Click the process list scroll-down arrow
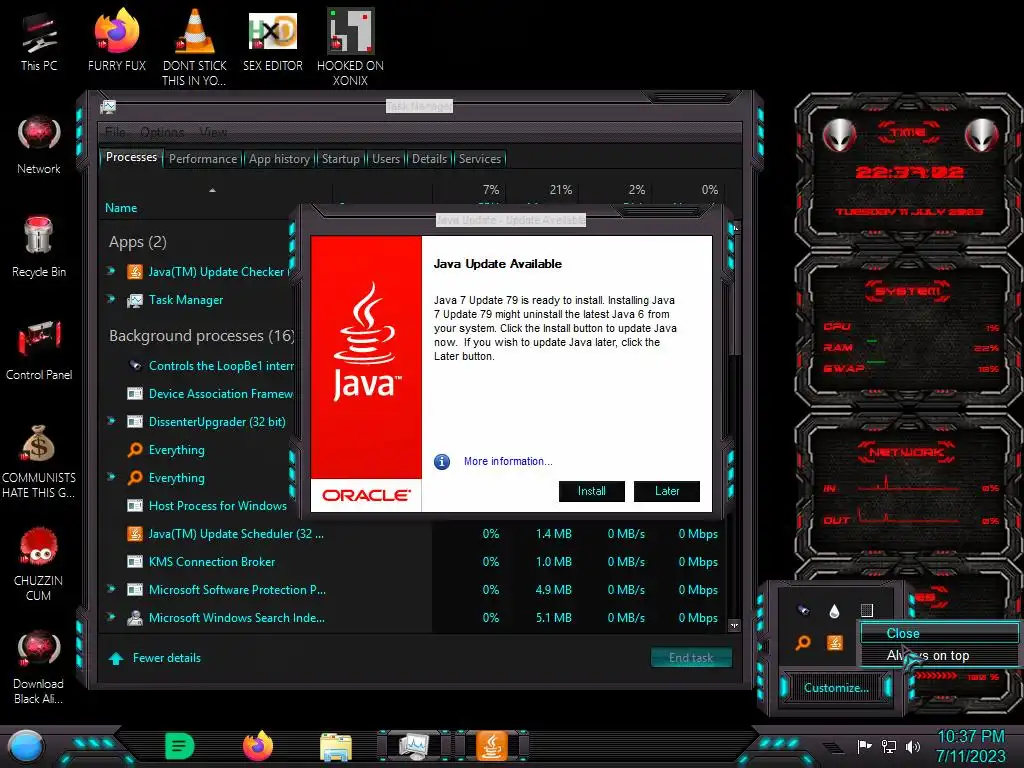The image size is (1024, 768). point(734,626)
